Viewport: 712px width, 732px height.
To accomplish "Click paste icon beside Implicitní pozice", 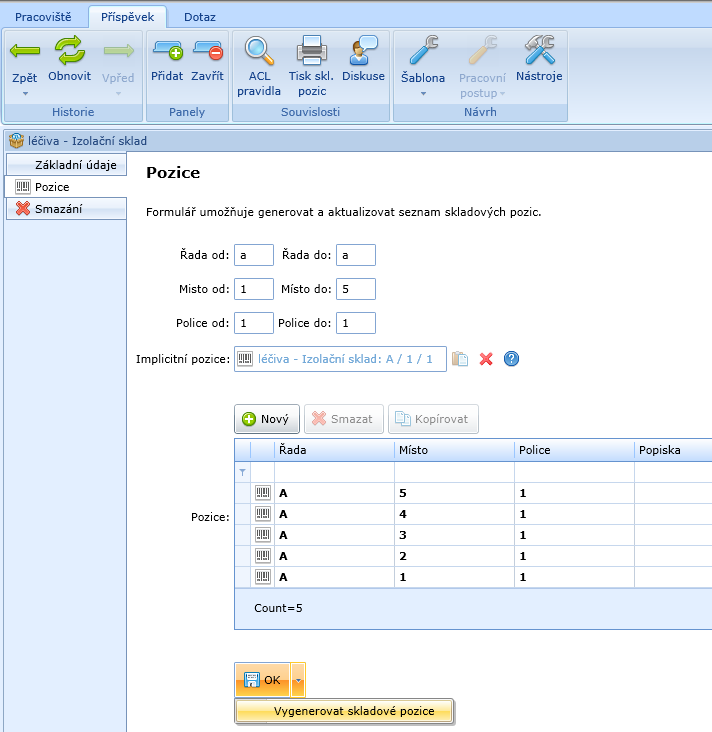I will pyautogui.click(x=460, y=359).
